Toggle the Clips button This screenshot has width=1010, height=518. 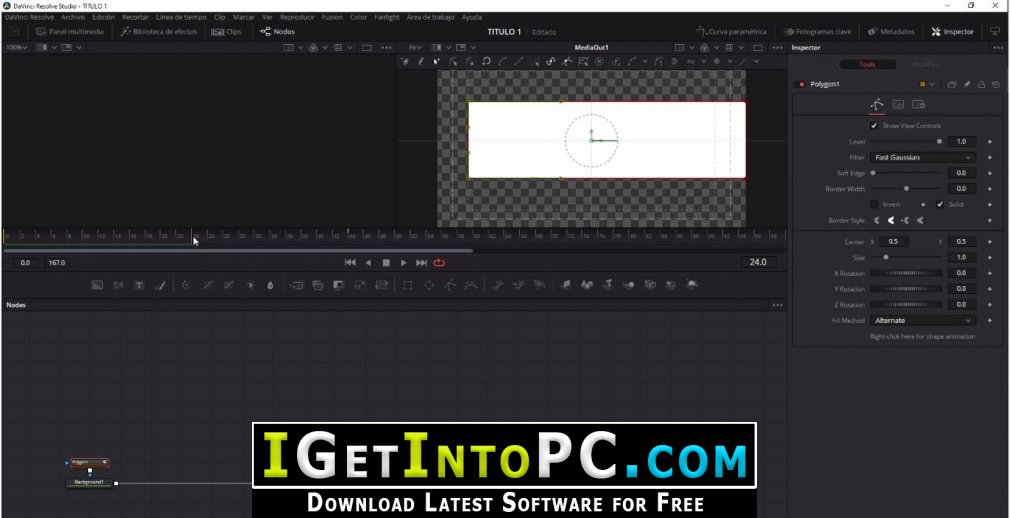[x=227, y=32]
